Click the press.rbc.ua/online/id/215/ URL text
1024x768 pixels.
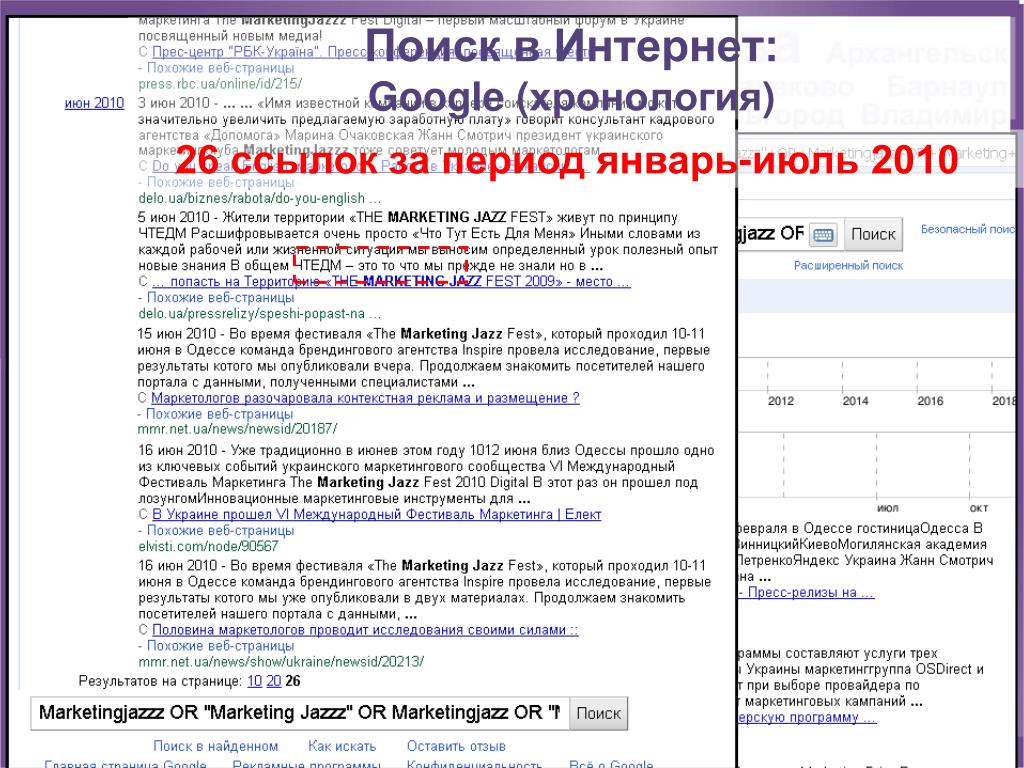coord(220,84)
